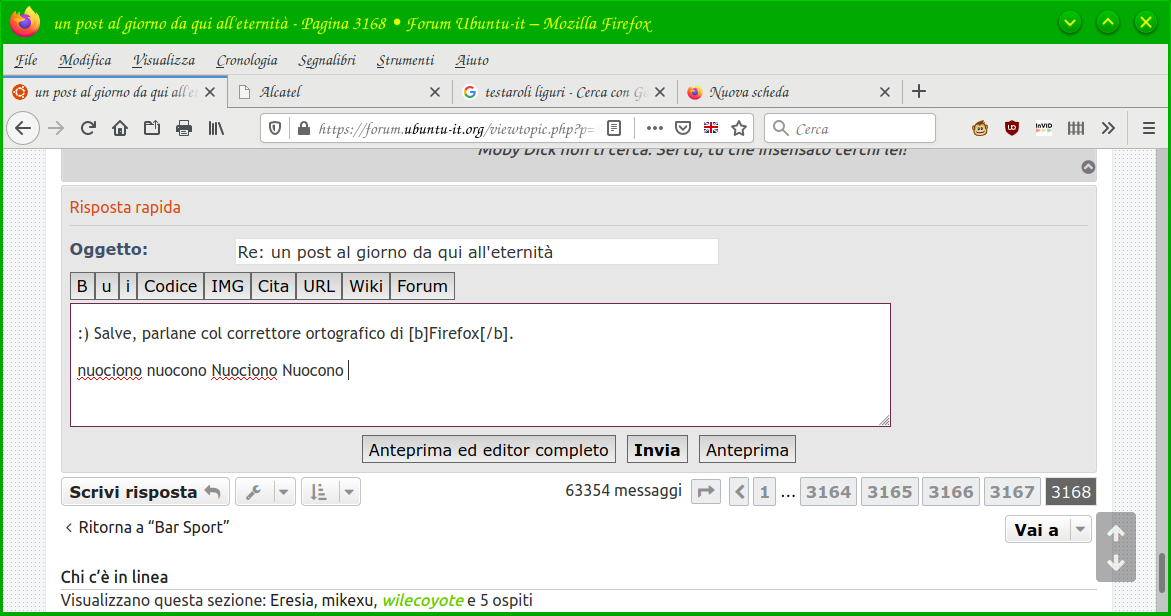
Task: Click the small up-arrow circle at post top
Action: click(x=1088, y=167)
